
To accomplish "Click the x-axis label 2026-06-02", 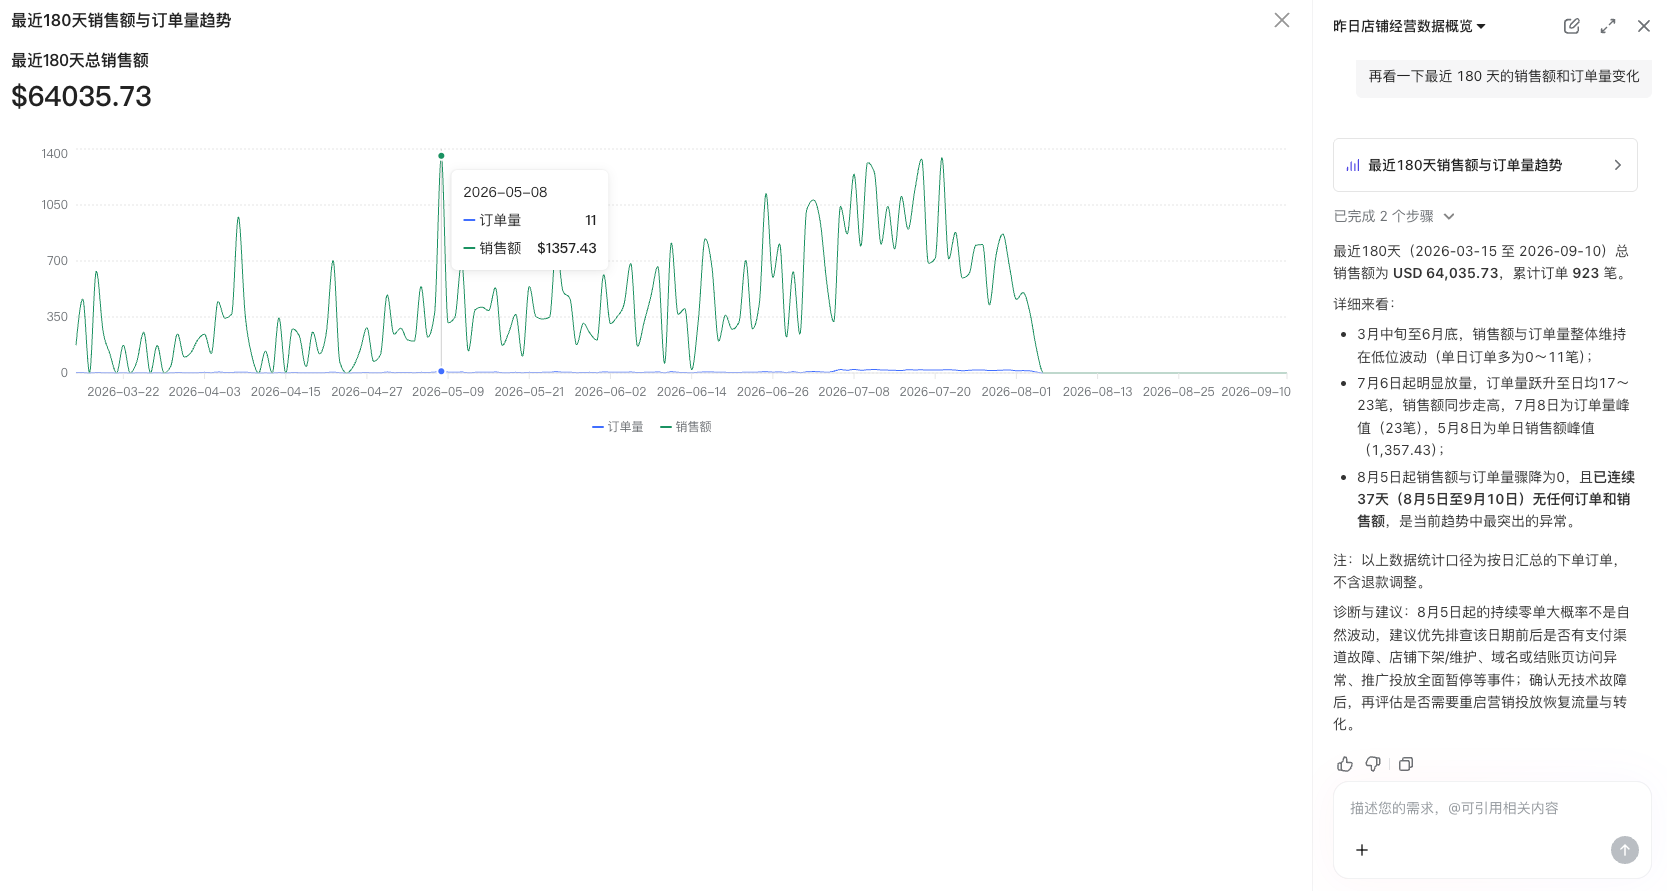I will (x=610, y=392).
